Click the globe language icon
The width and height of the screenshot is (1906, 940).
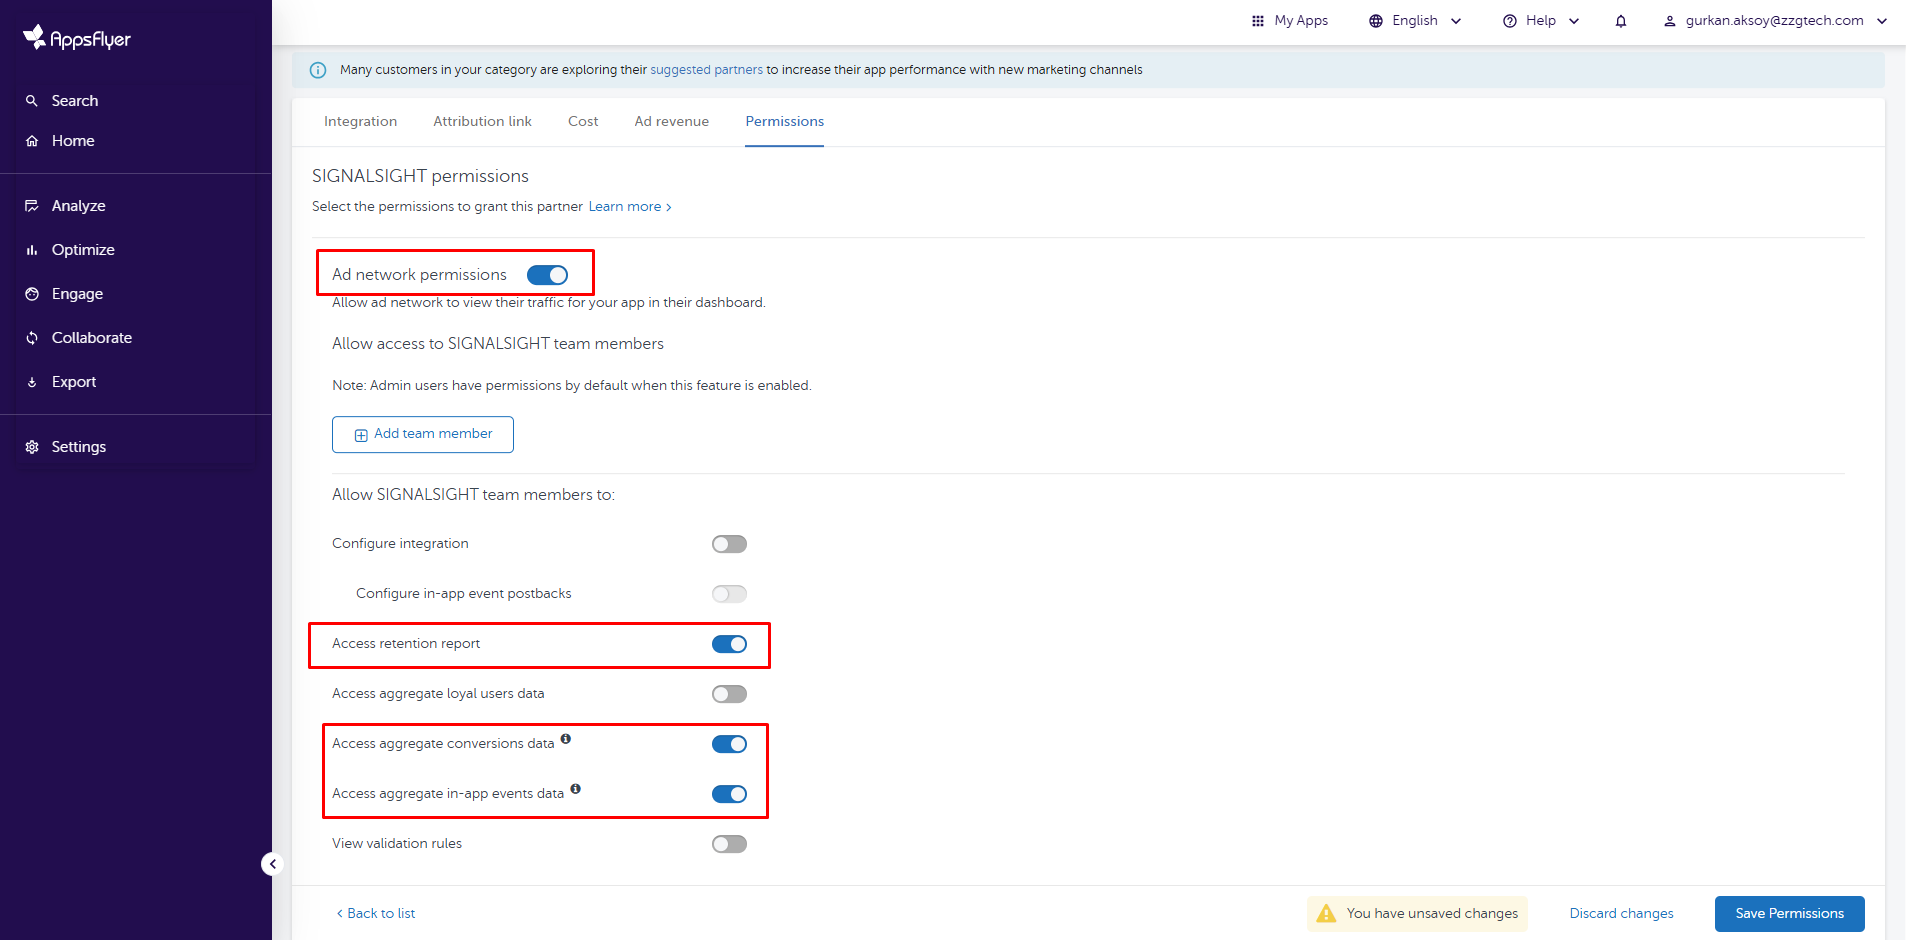1376,21
